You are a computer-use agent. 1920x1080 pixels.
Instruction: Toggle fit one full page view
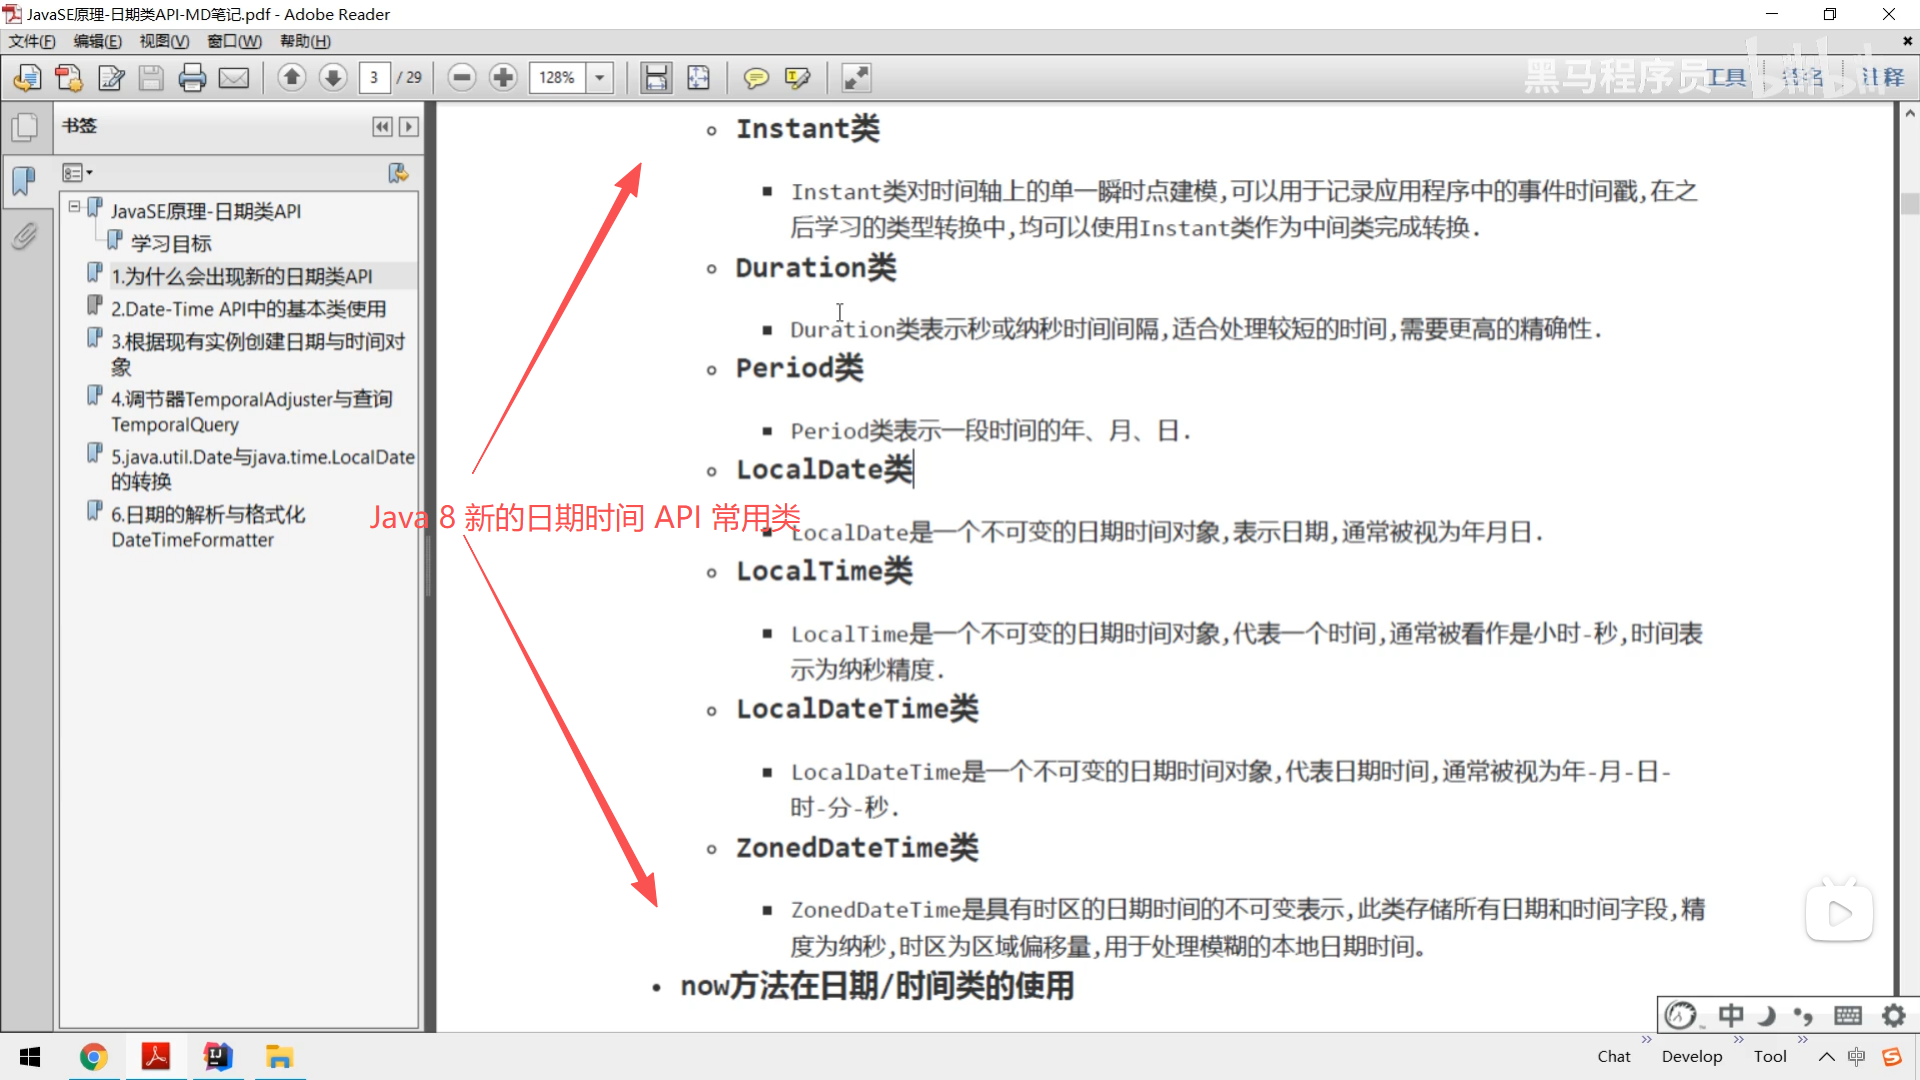tap(698, 78)
